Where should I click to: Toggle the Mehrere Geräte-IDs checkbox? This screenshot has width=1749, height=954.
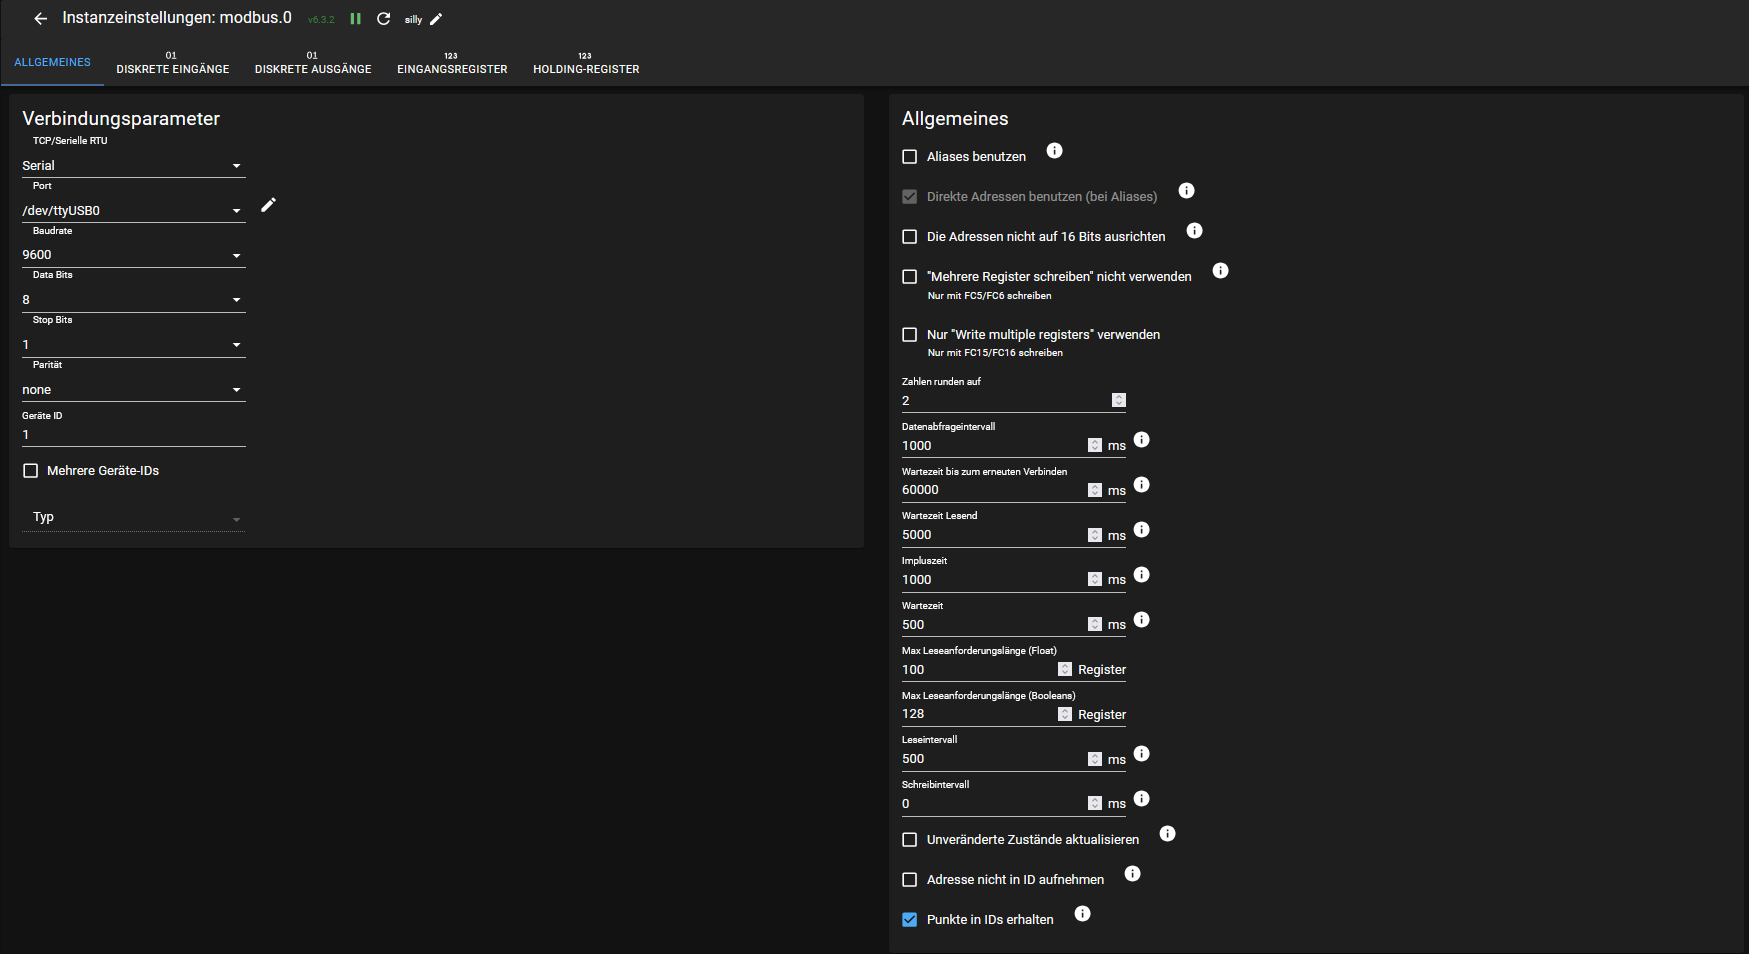point(31,471)
